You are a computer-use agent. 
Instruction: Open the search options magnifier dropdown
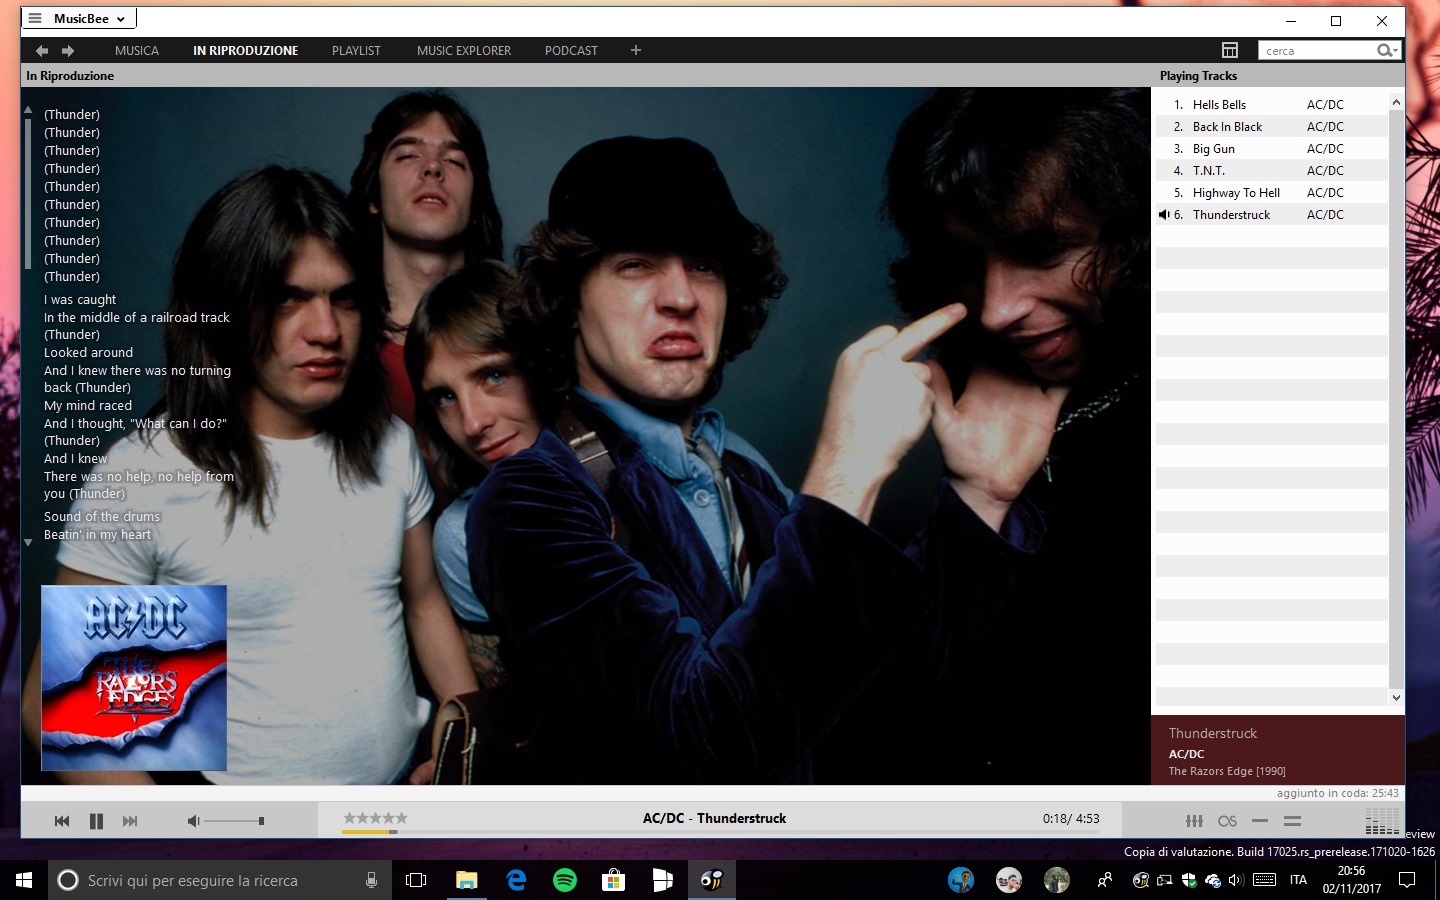(1387, 50)
